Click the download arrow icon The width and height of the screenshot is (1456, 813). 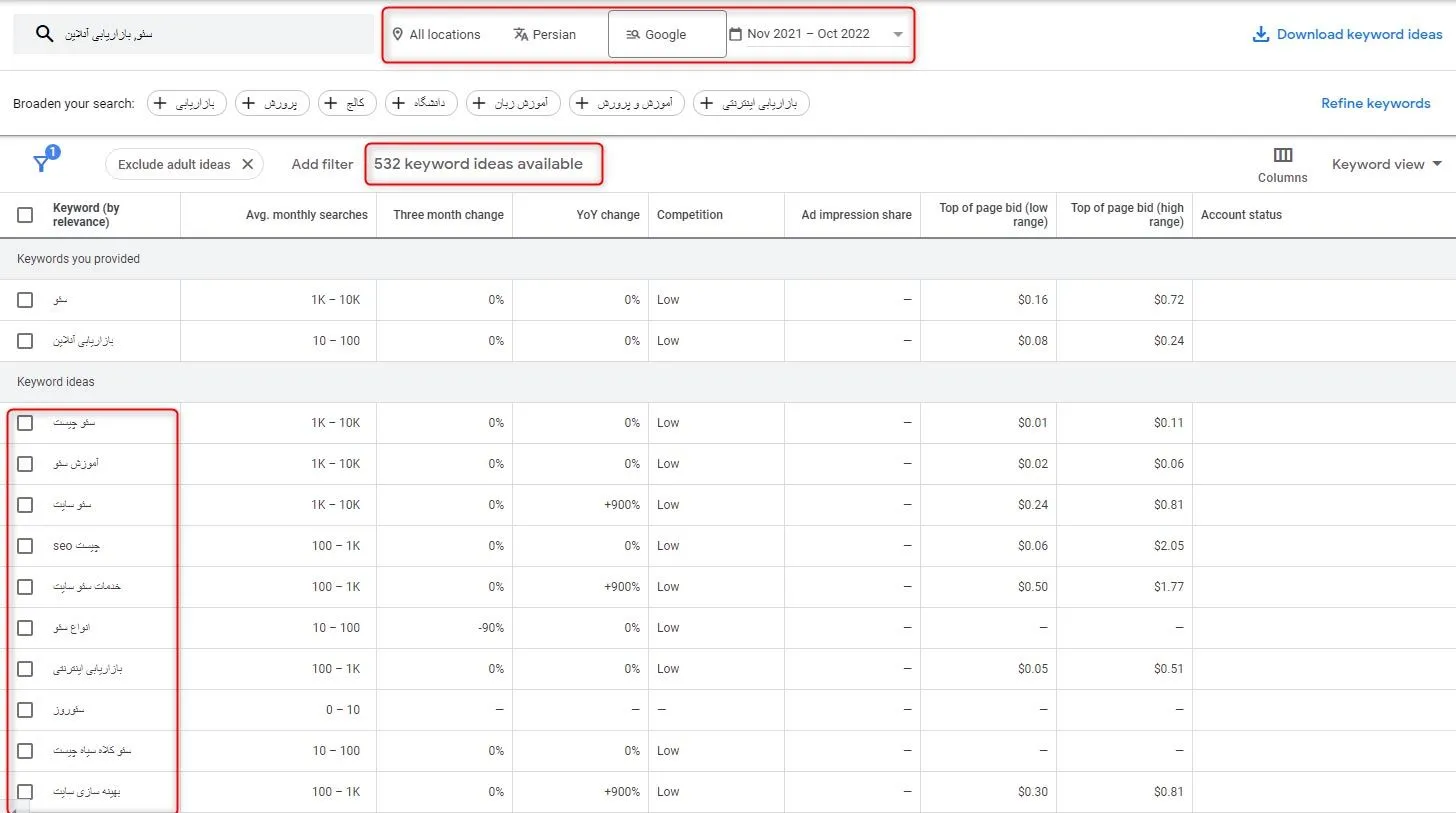pos(1261,34)
